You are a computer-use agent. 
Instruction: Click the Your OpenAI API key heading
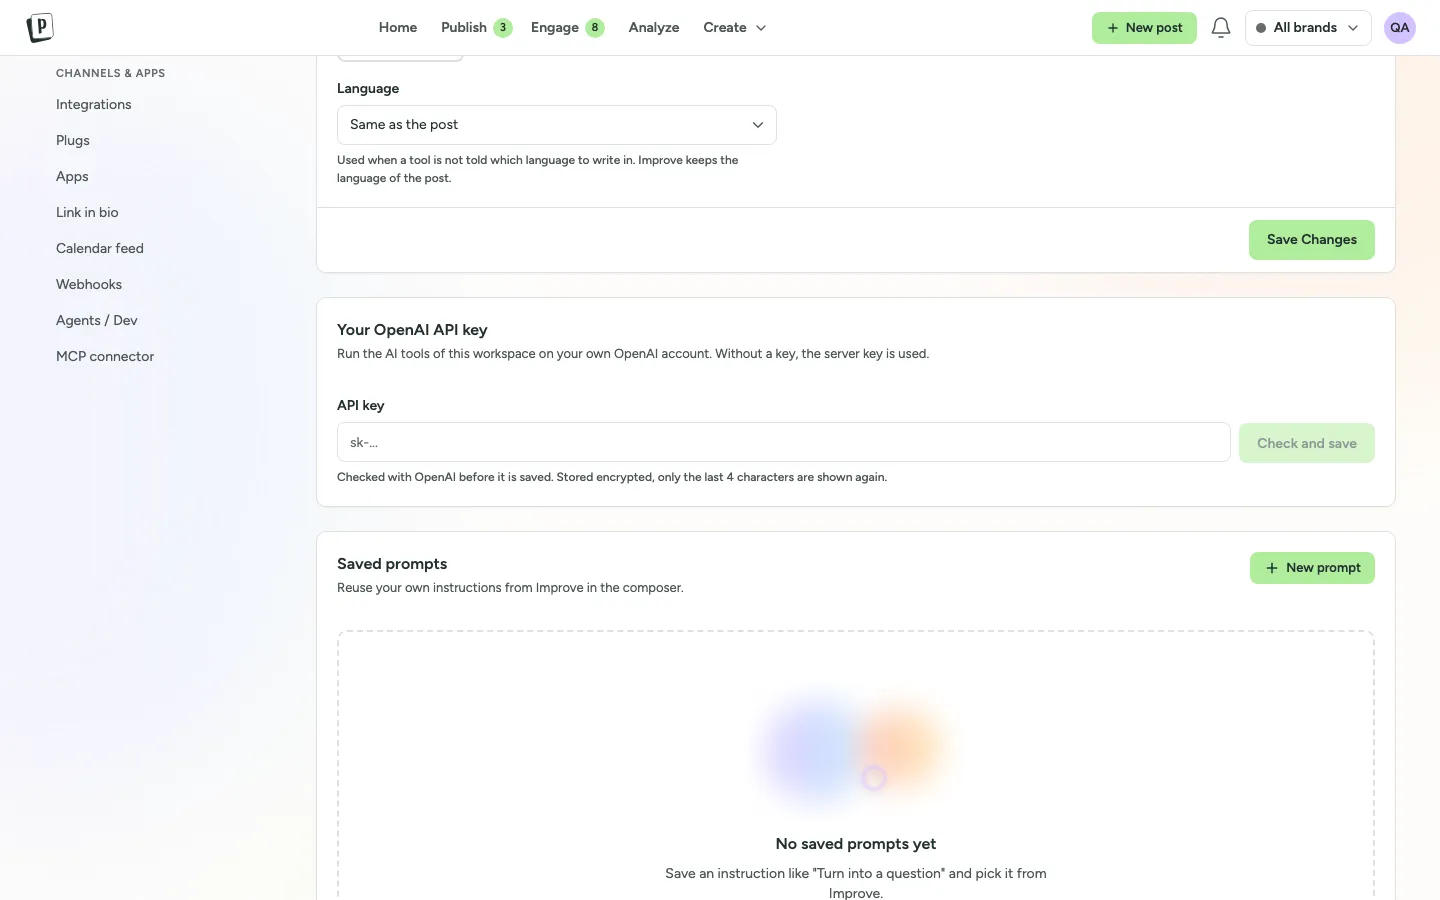pos(412,330)
